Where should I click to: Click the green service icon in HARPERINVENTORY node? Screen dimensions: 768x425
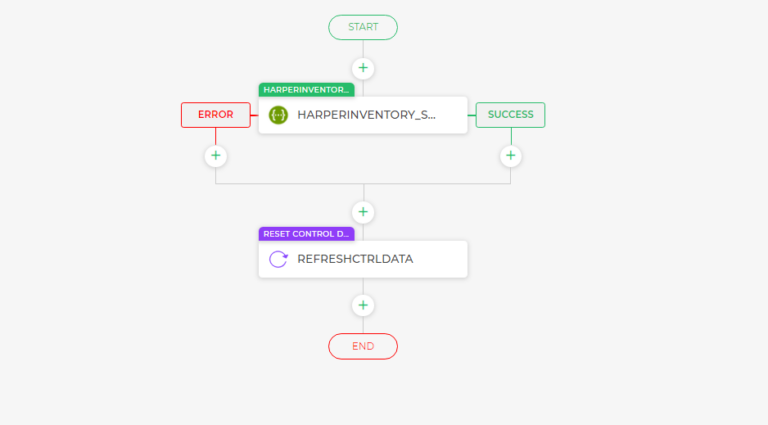(278, 115)
